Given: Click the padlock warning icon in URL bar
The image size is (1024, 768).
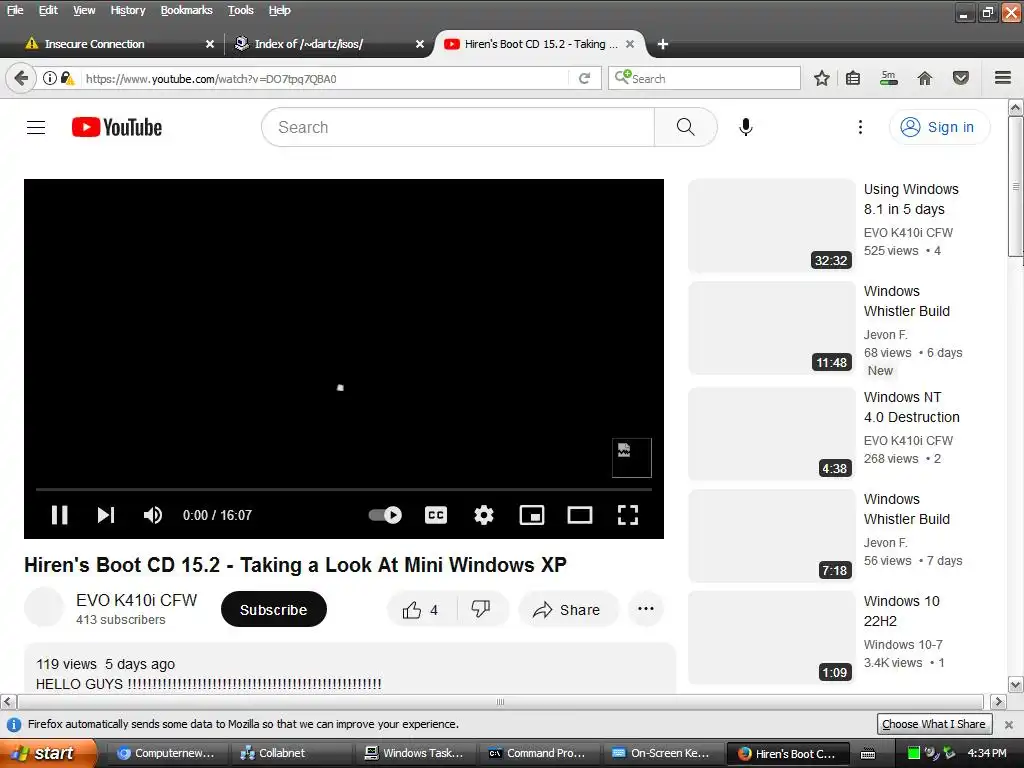Looking at the screenshot, I should click(x=68, y=78).
